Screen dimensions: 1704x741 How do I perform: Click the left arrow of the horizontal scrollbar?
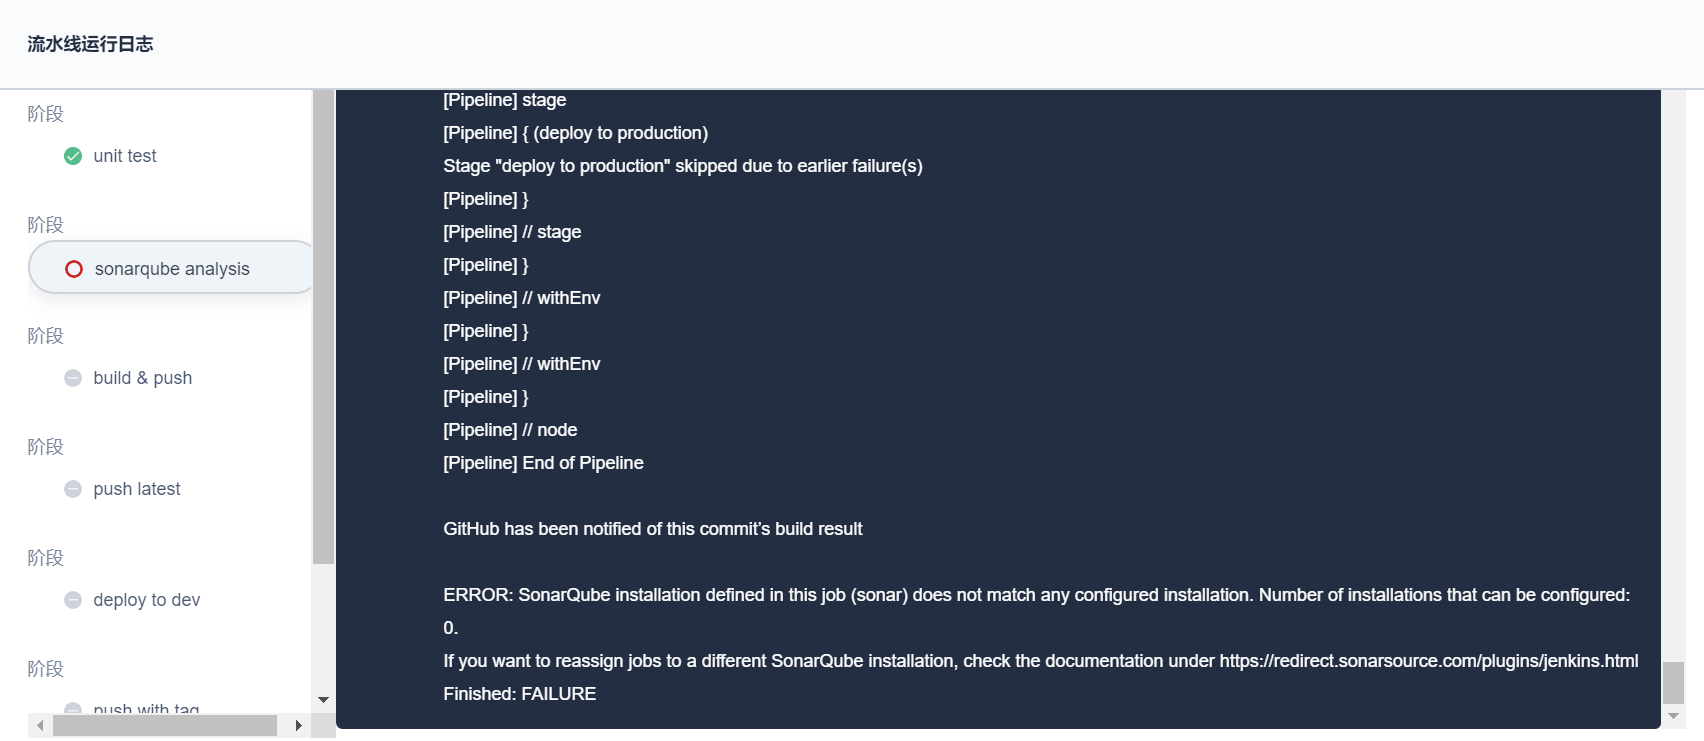(x=40, y=726)
